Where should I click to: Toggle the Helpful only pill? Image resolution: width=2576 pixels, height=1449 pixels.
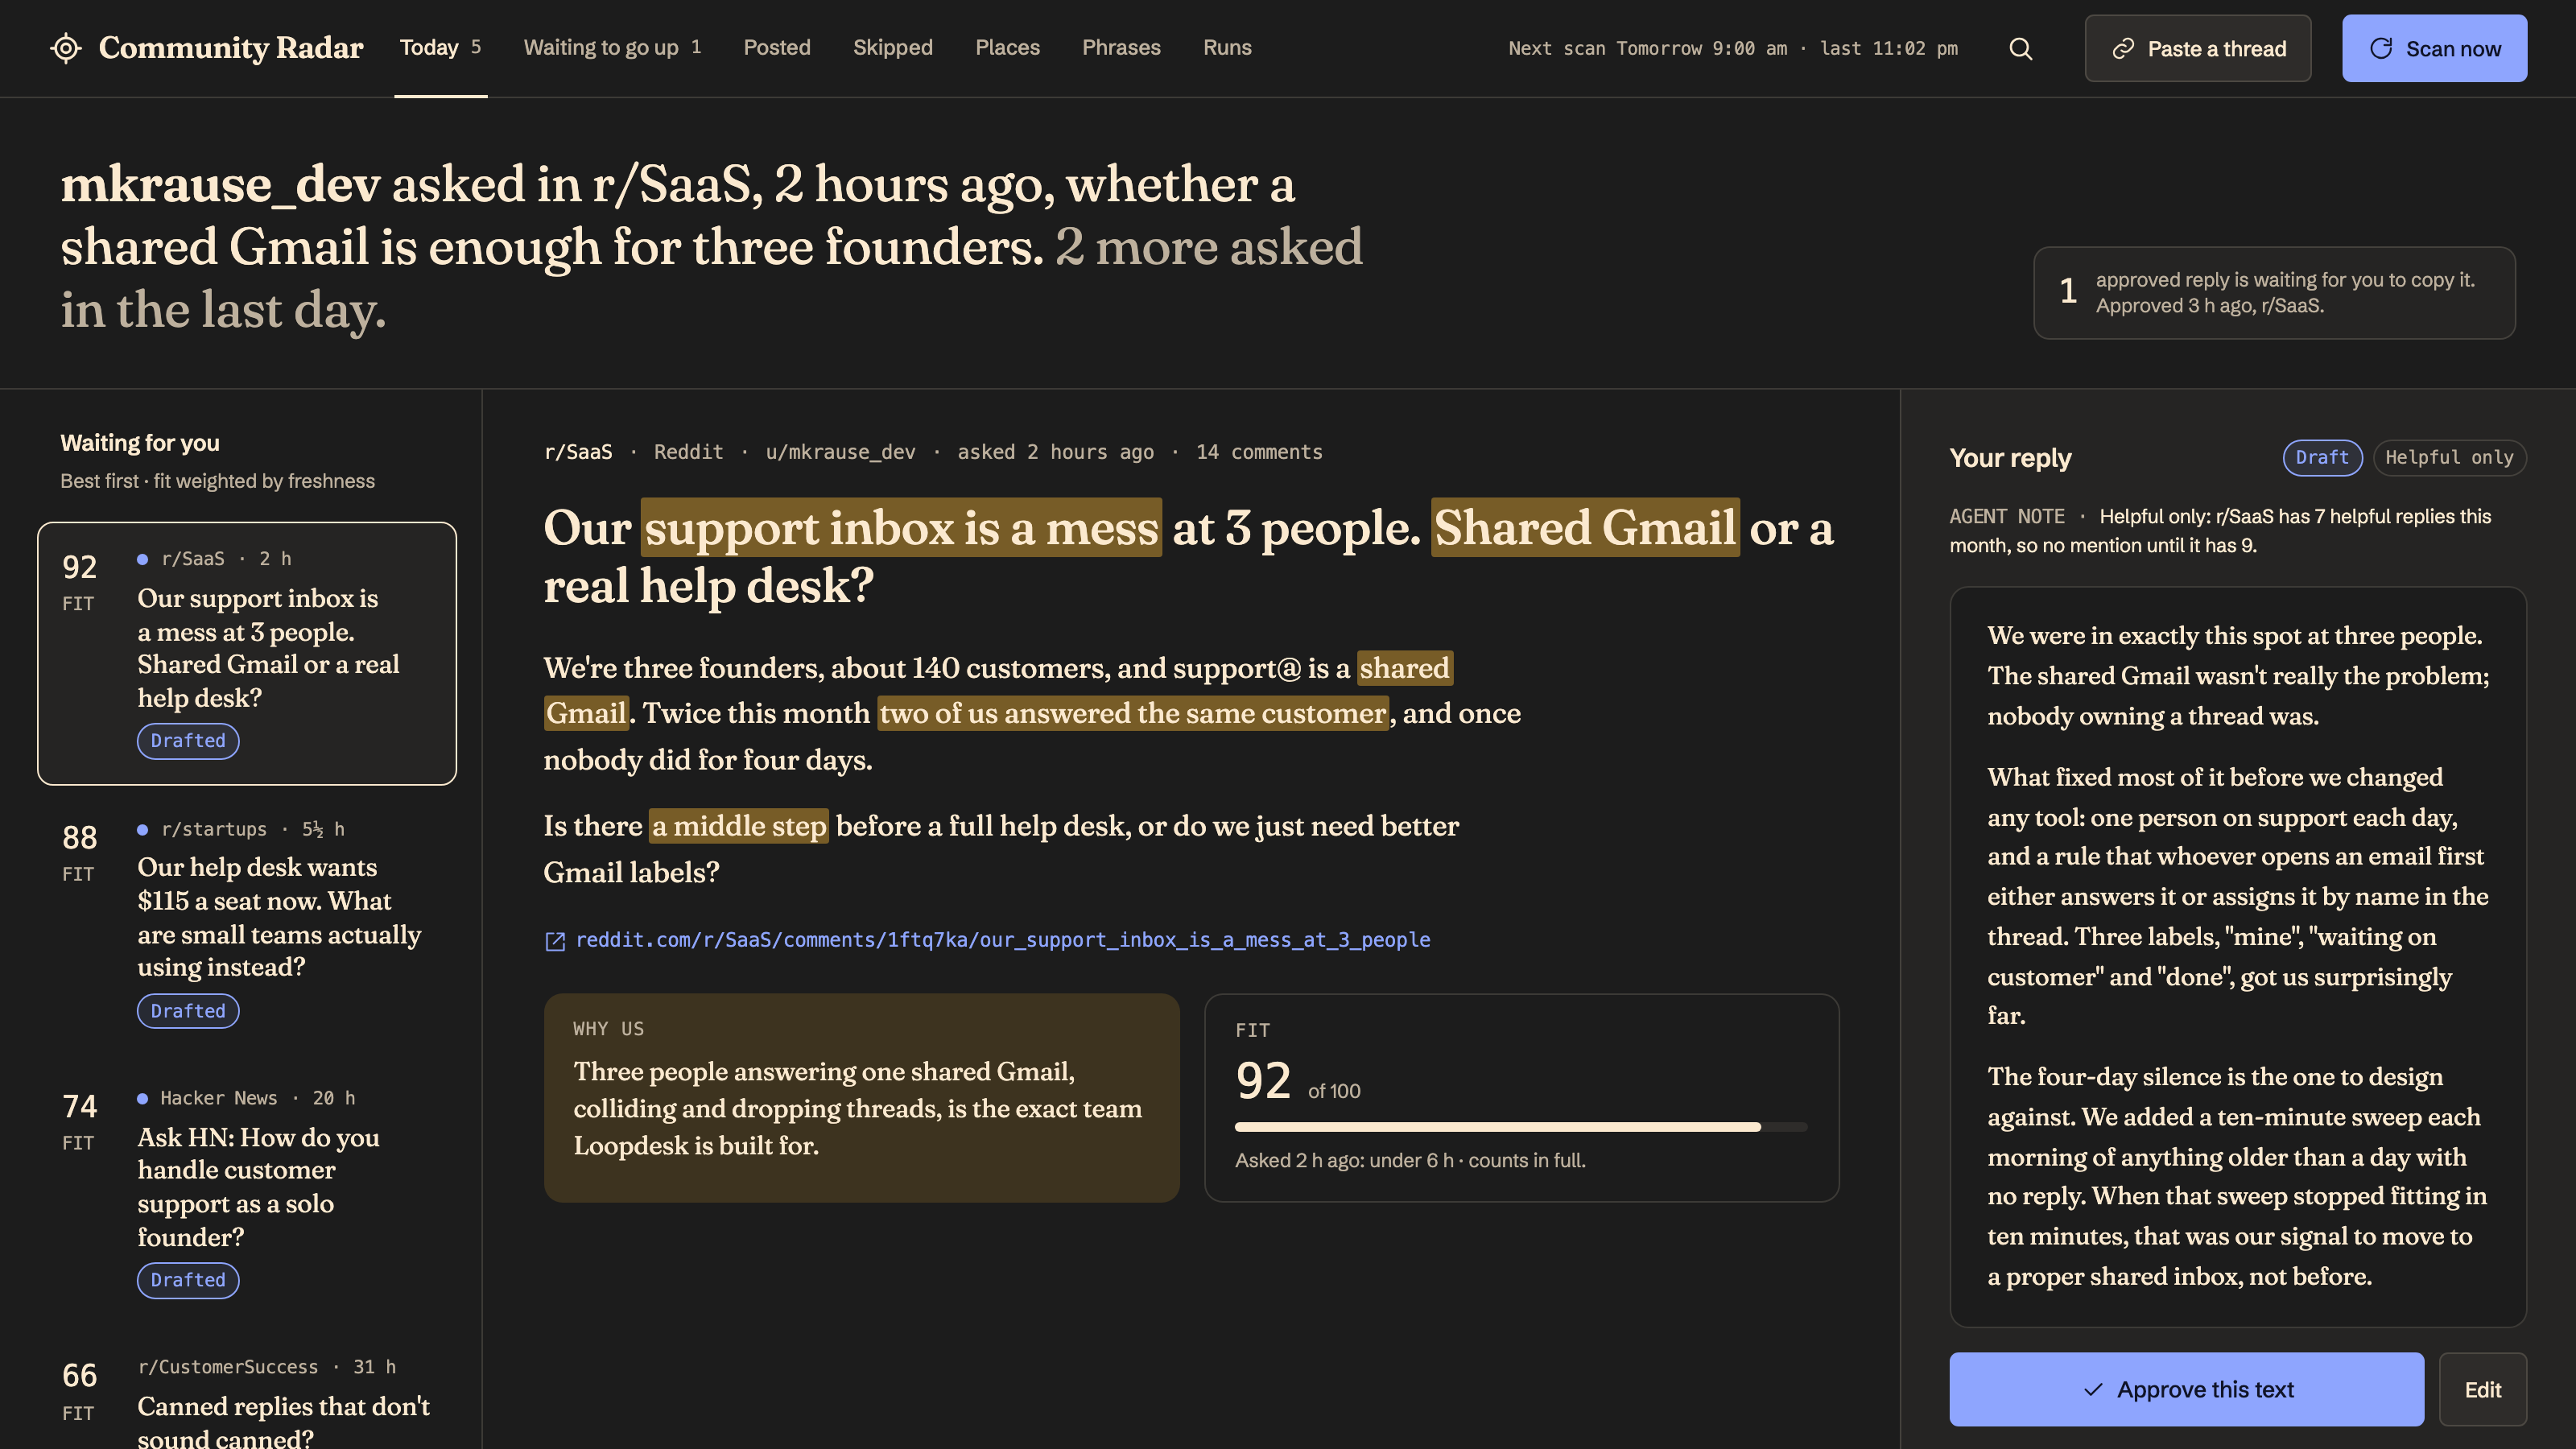[x=2449, y=457]
